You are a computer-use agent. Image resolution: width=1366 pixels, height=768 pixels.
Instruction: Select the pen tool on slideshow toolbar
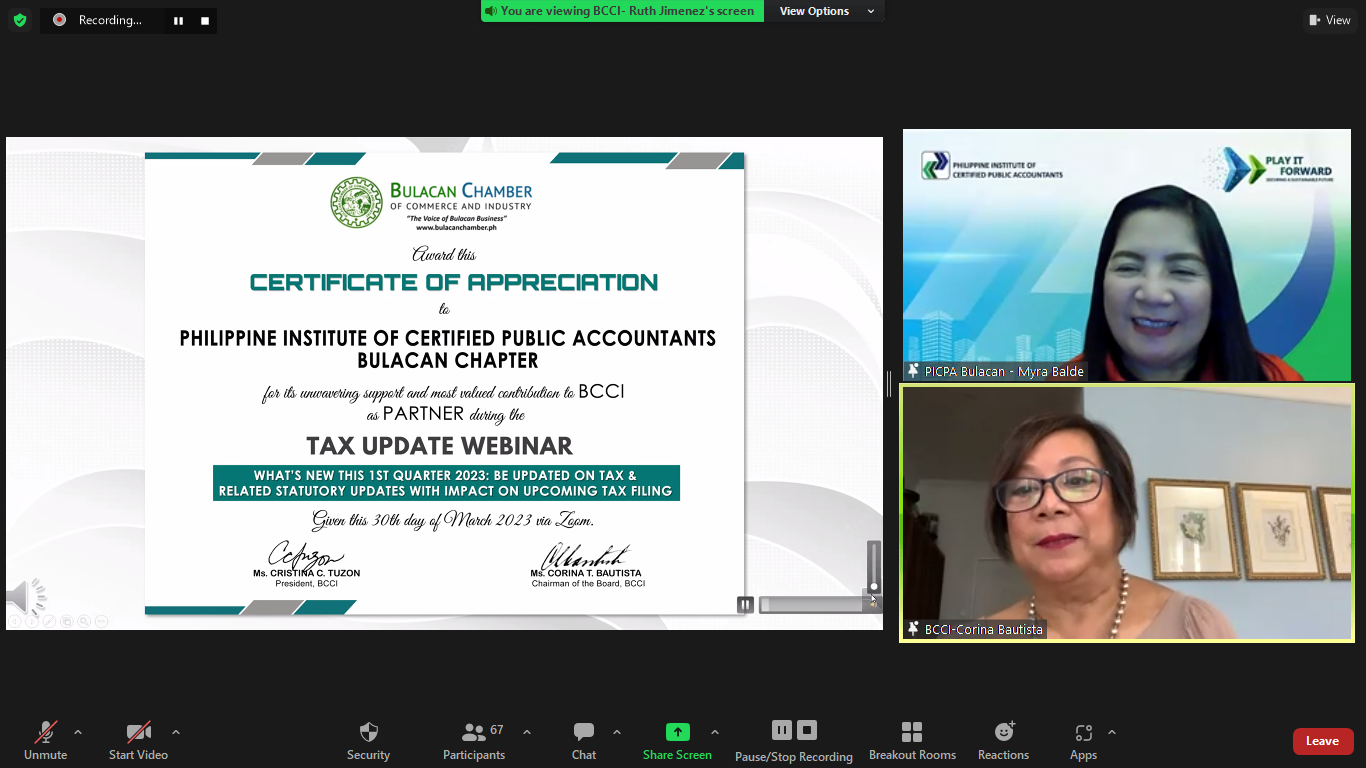click(x=49, y=621)
